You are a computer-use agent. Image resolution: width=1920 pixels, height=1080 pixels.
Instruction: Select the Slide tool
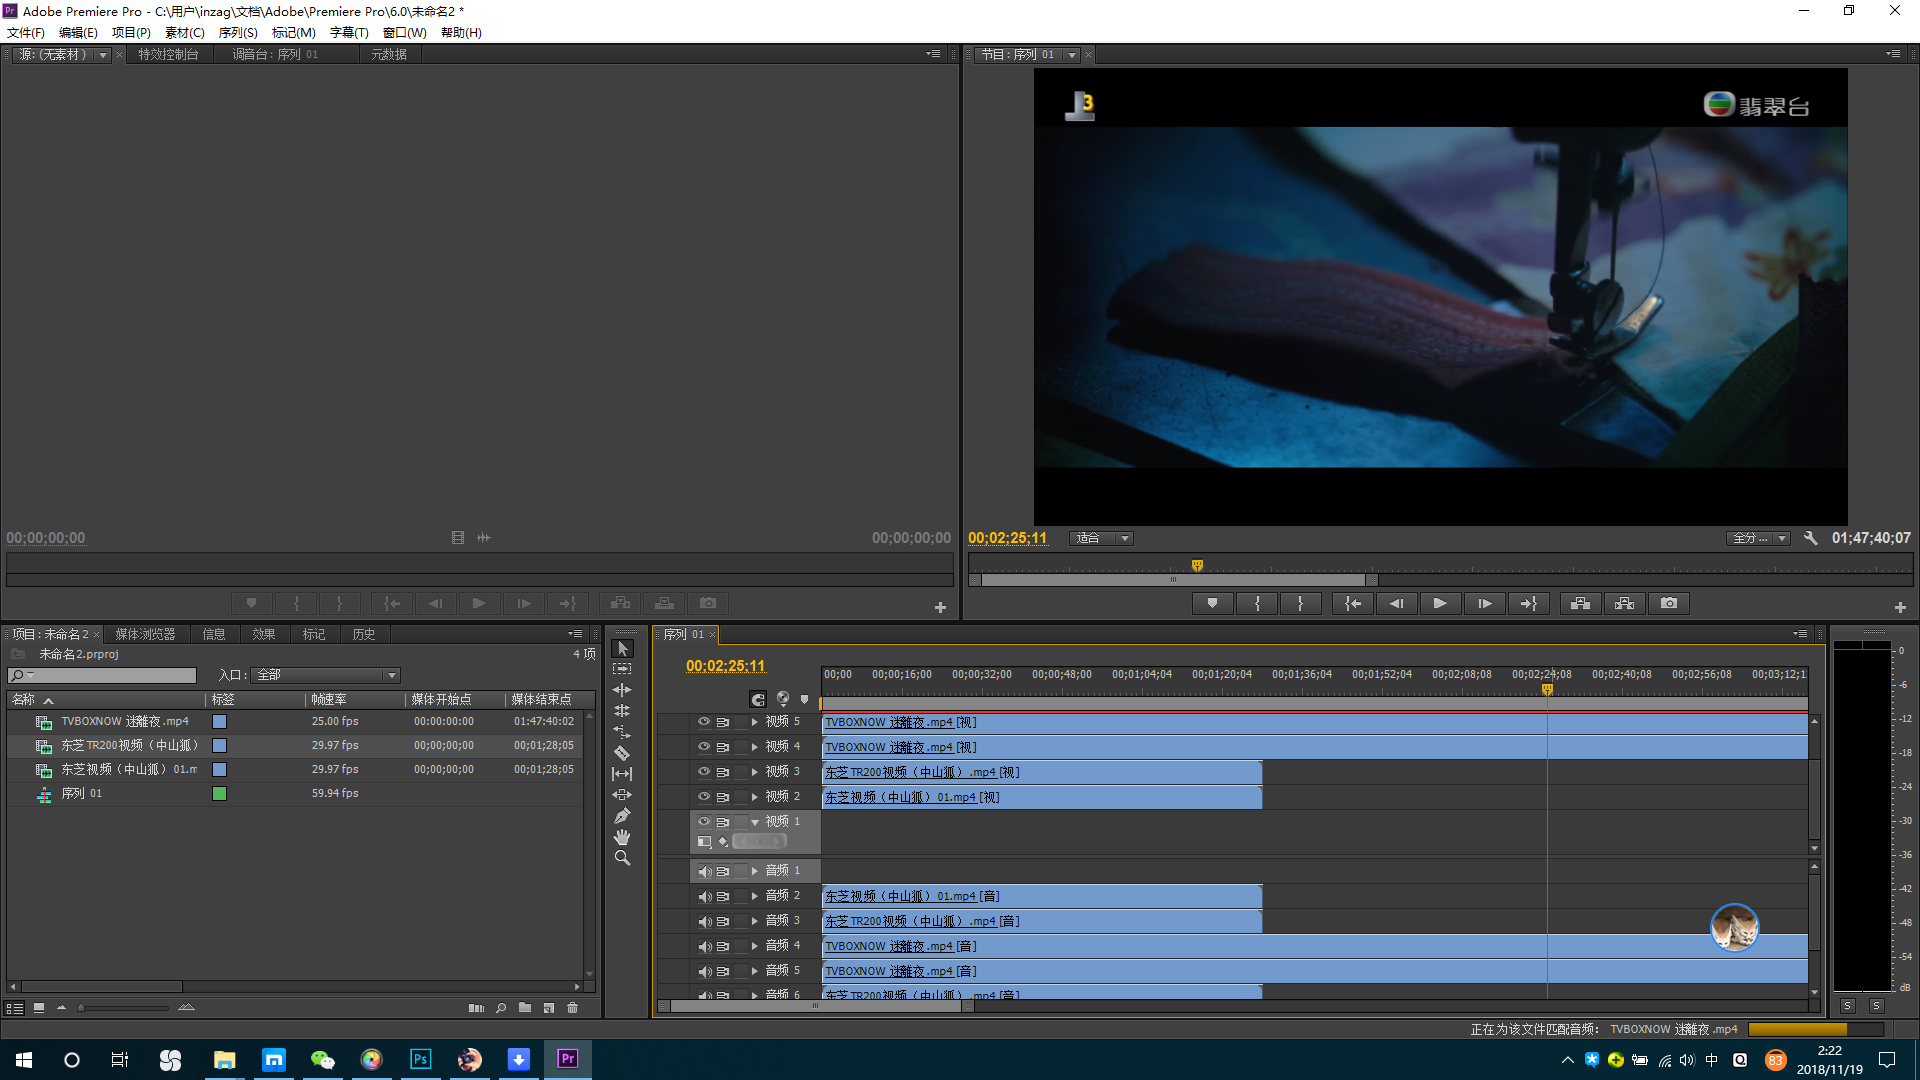tap(622, 795)
